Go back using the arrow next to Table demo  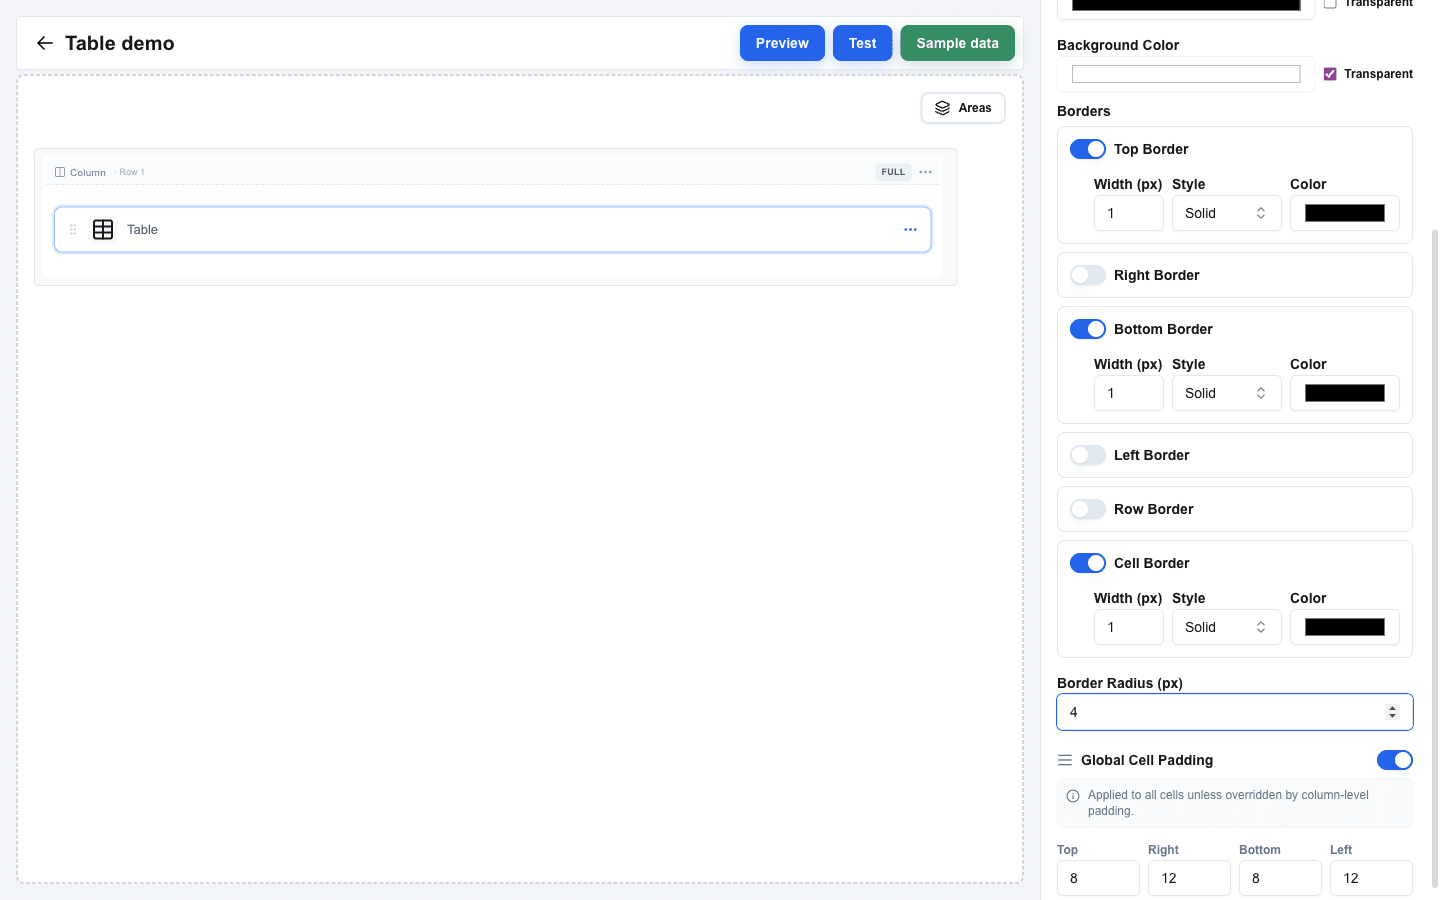(44, 43)
